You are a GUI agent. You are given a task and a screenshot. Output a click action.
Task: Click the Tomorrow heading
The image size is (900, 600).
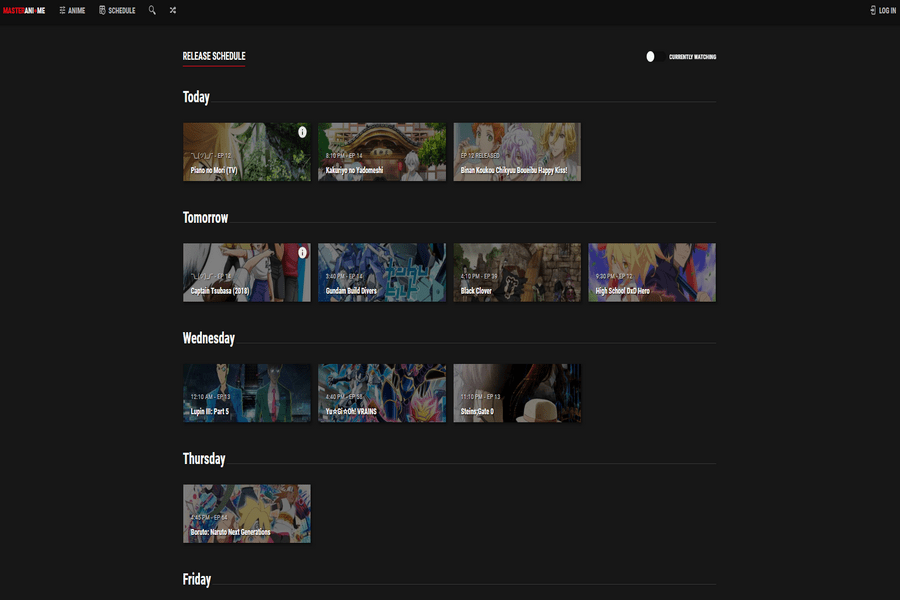point(205,218)
